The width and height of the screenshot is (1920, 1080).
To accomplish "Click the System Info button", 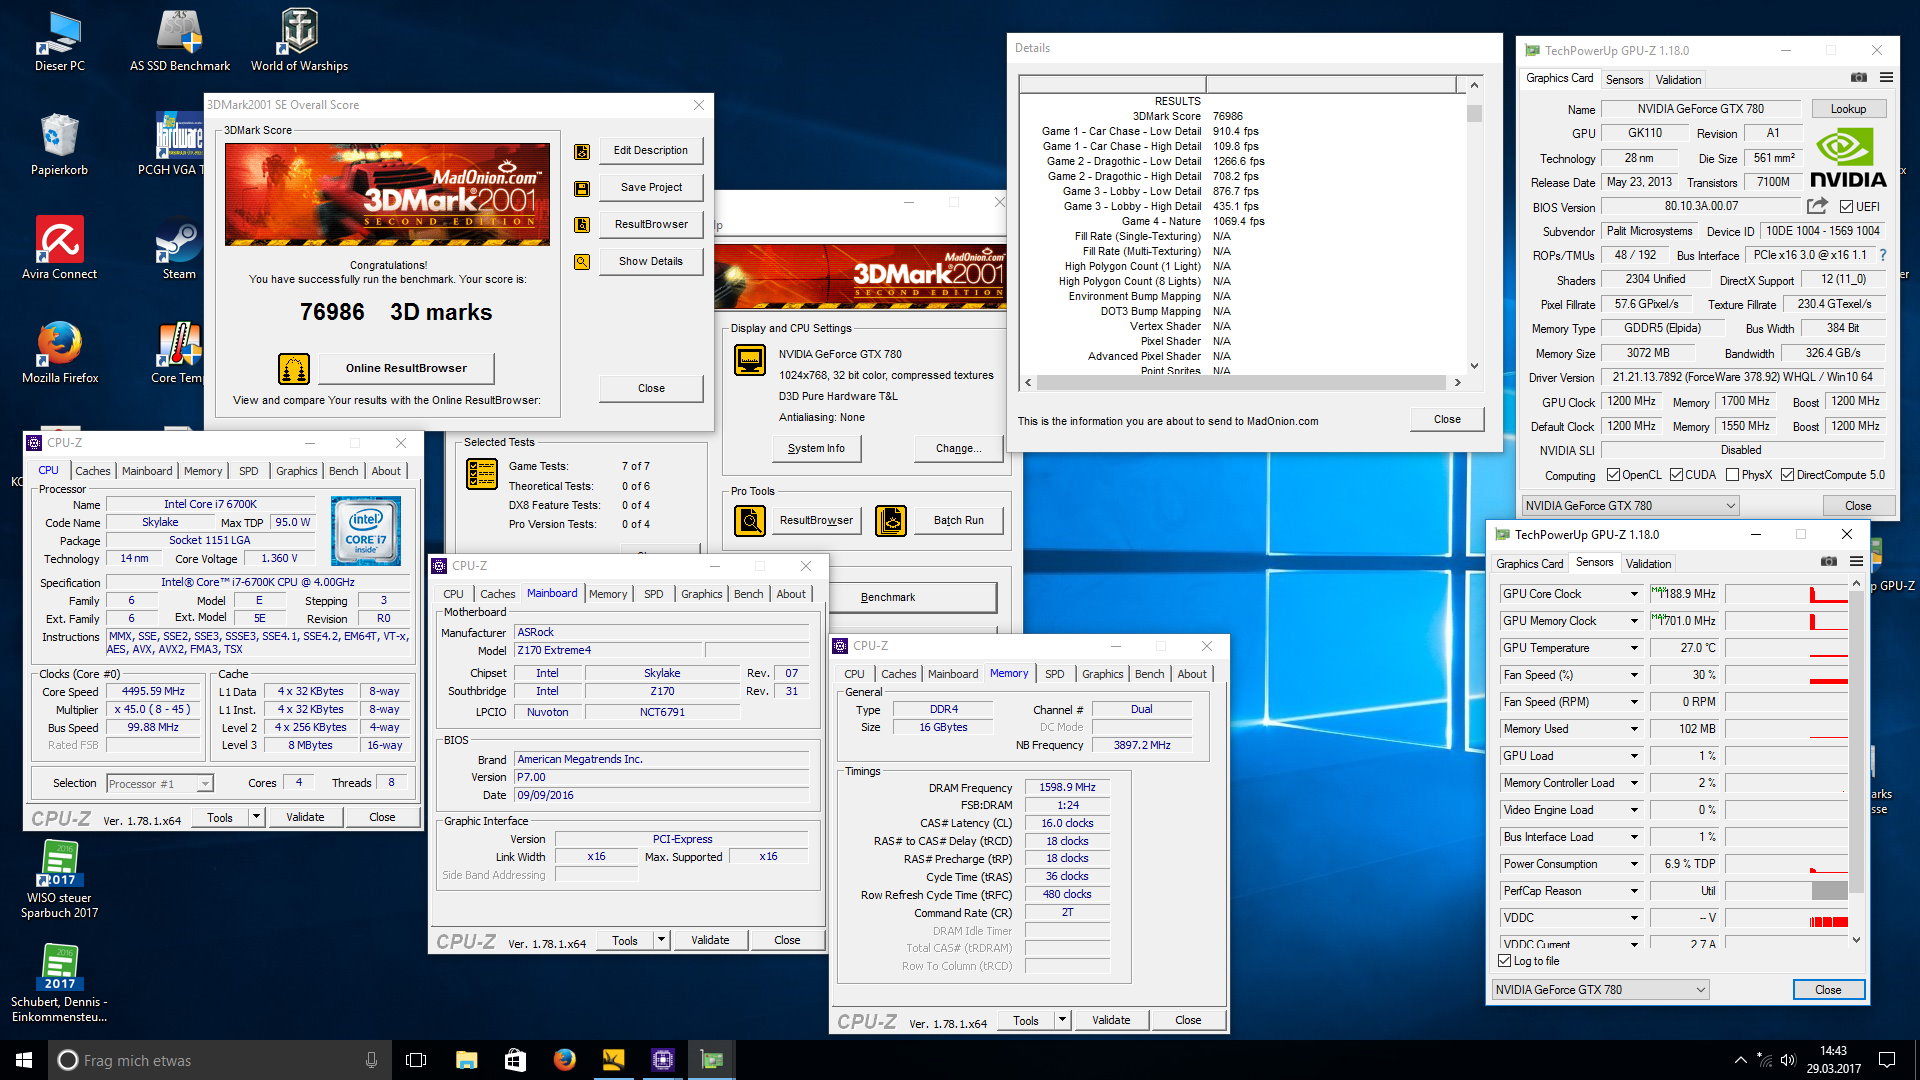I will pos(816,449).
